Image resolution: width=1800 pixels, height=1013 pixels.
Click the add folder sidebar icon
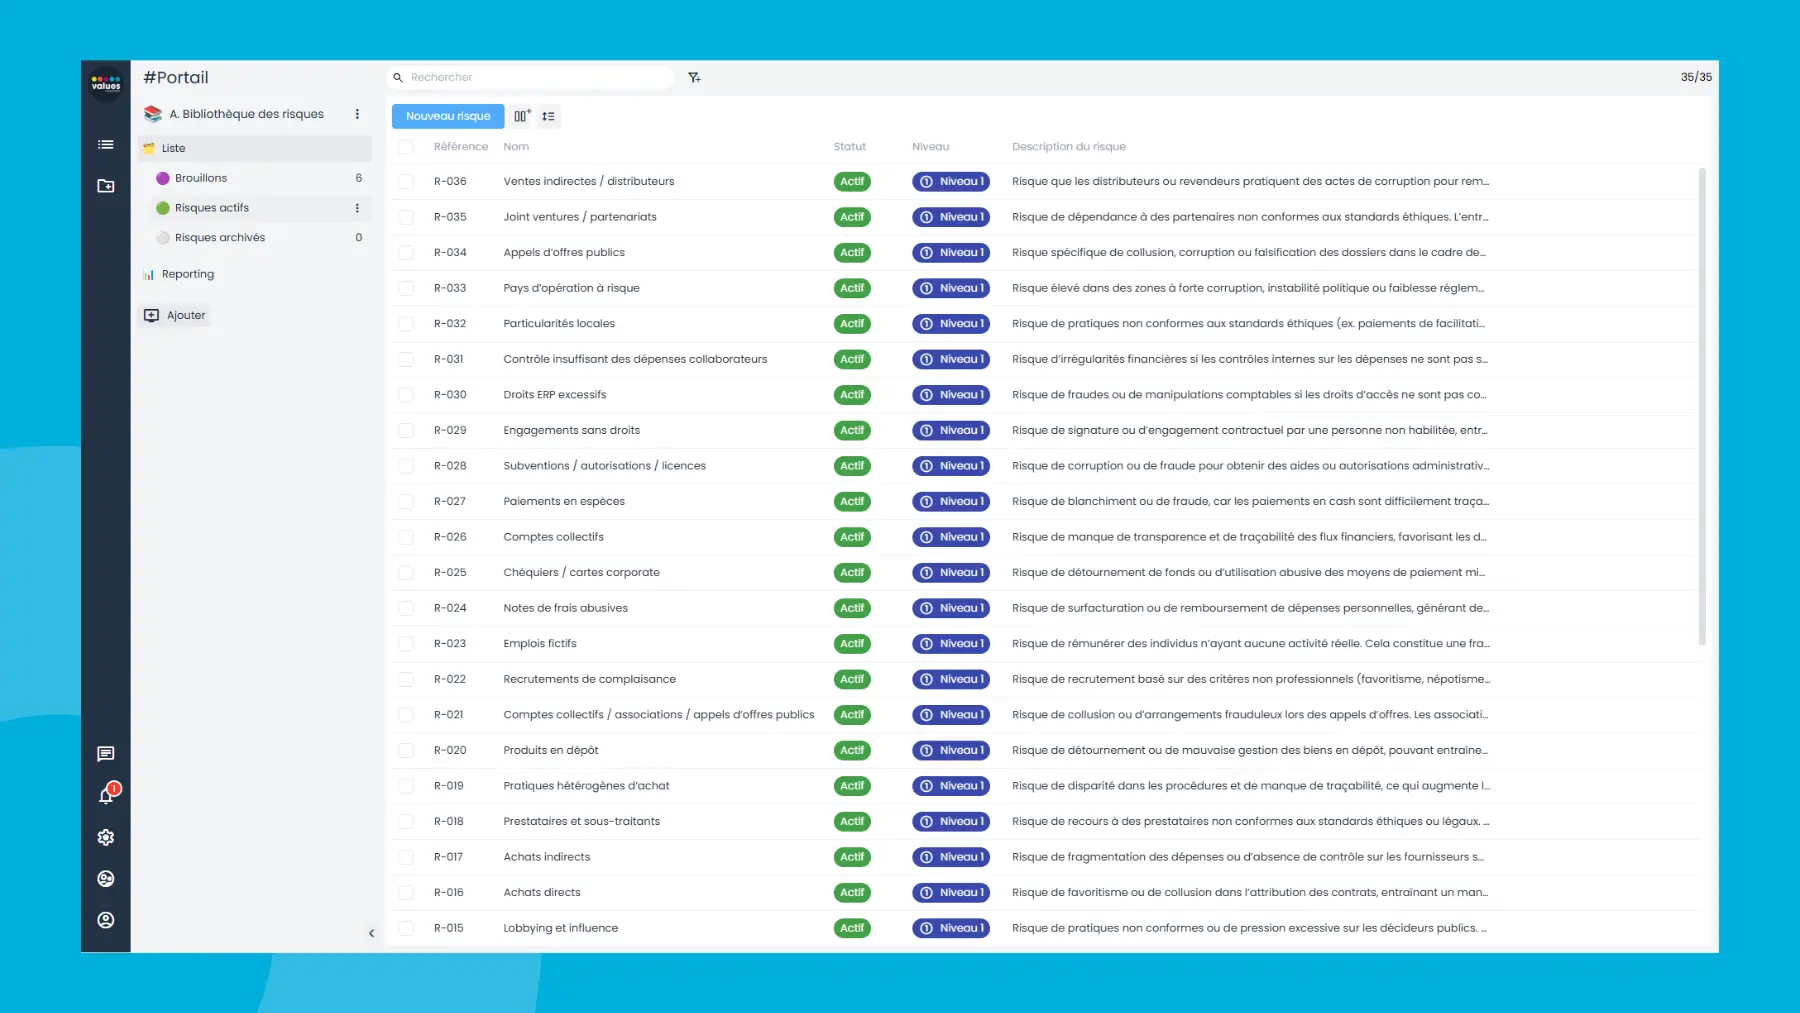pos(106,186)
